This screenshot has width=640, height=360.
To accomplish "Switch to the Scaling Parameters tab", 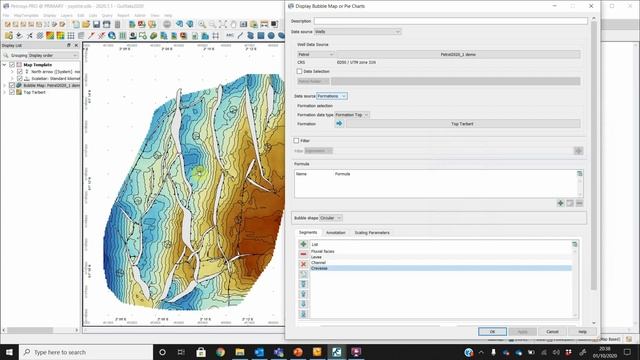I will [x=372, y=233].
